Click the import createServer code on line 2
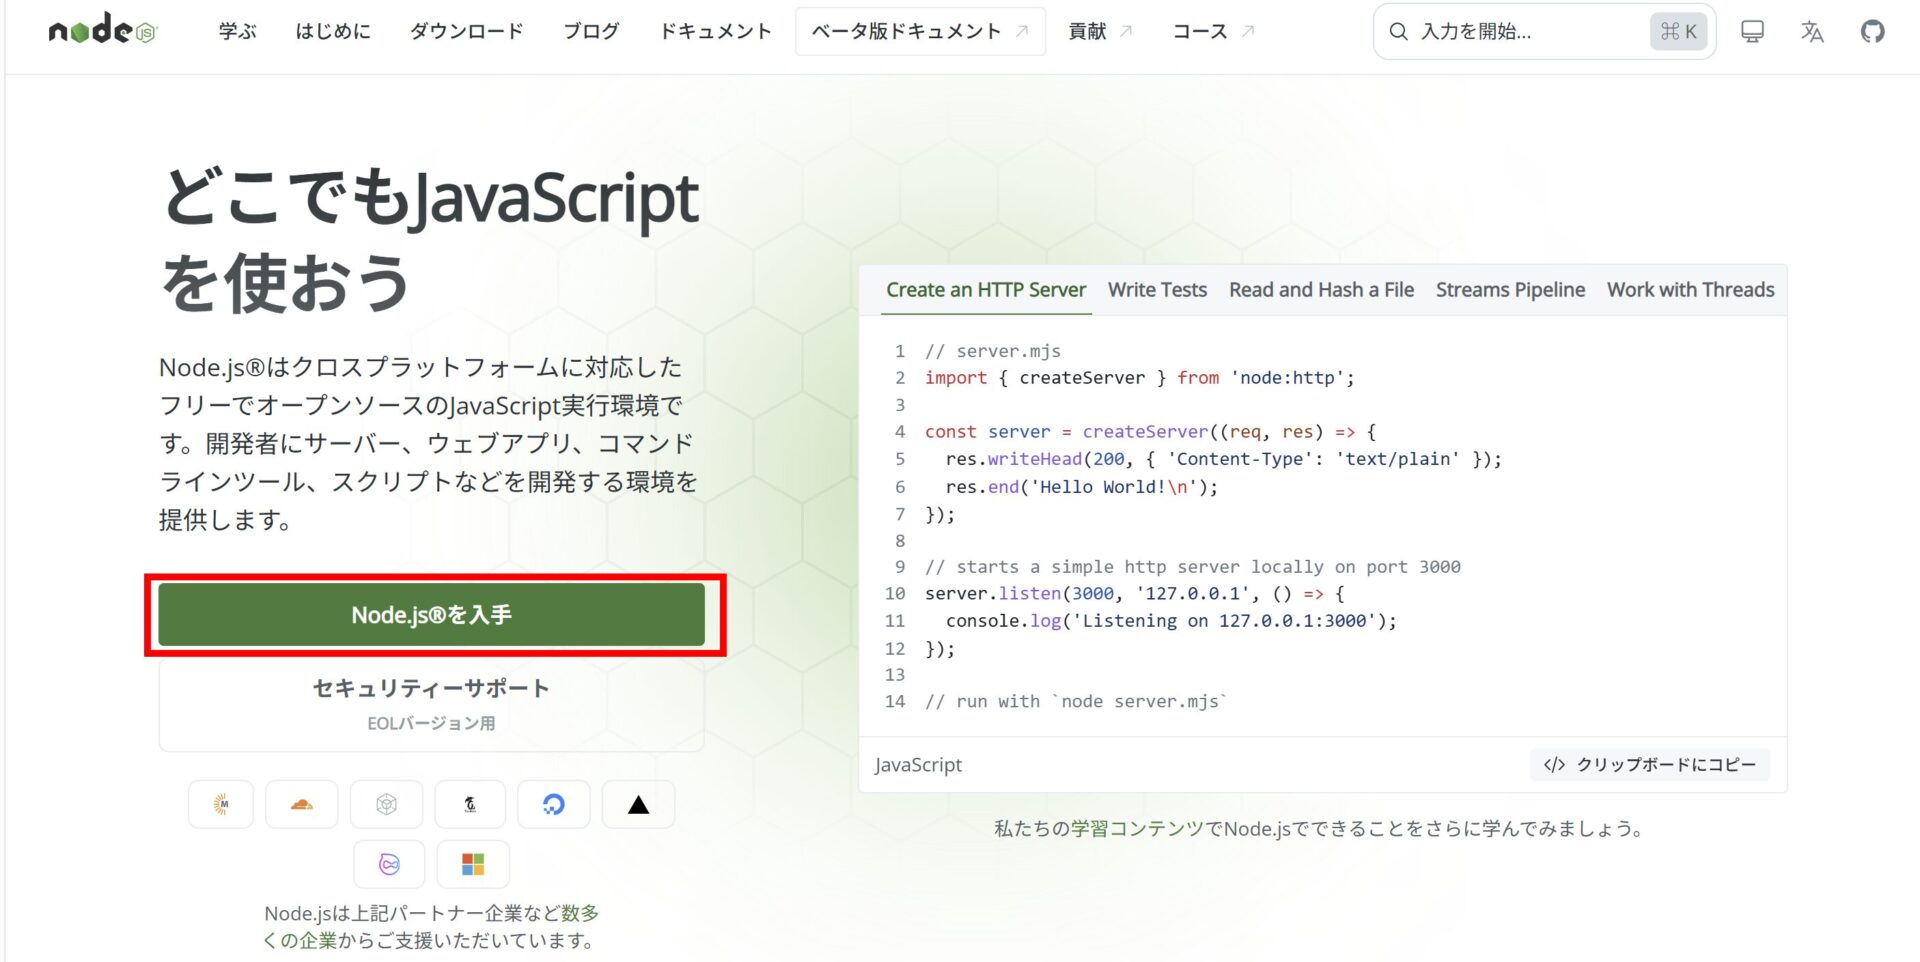 pyautogui.click(x=1140, y=378)
